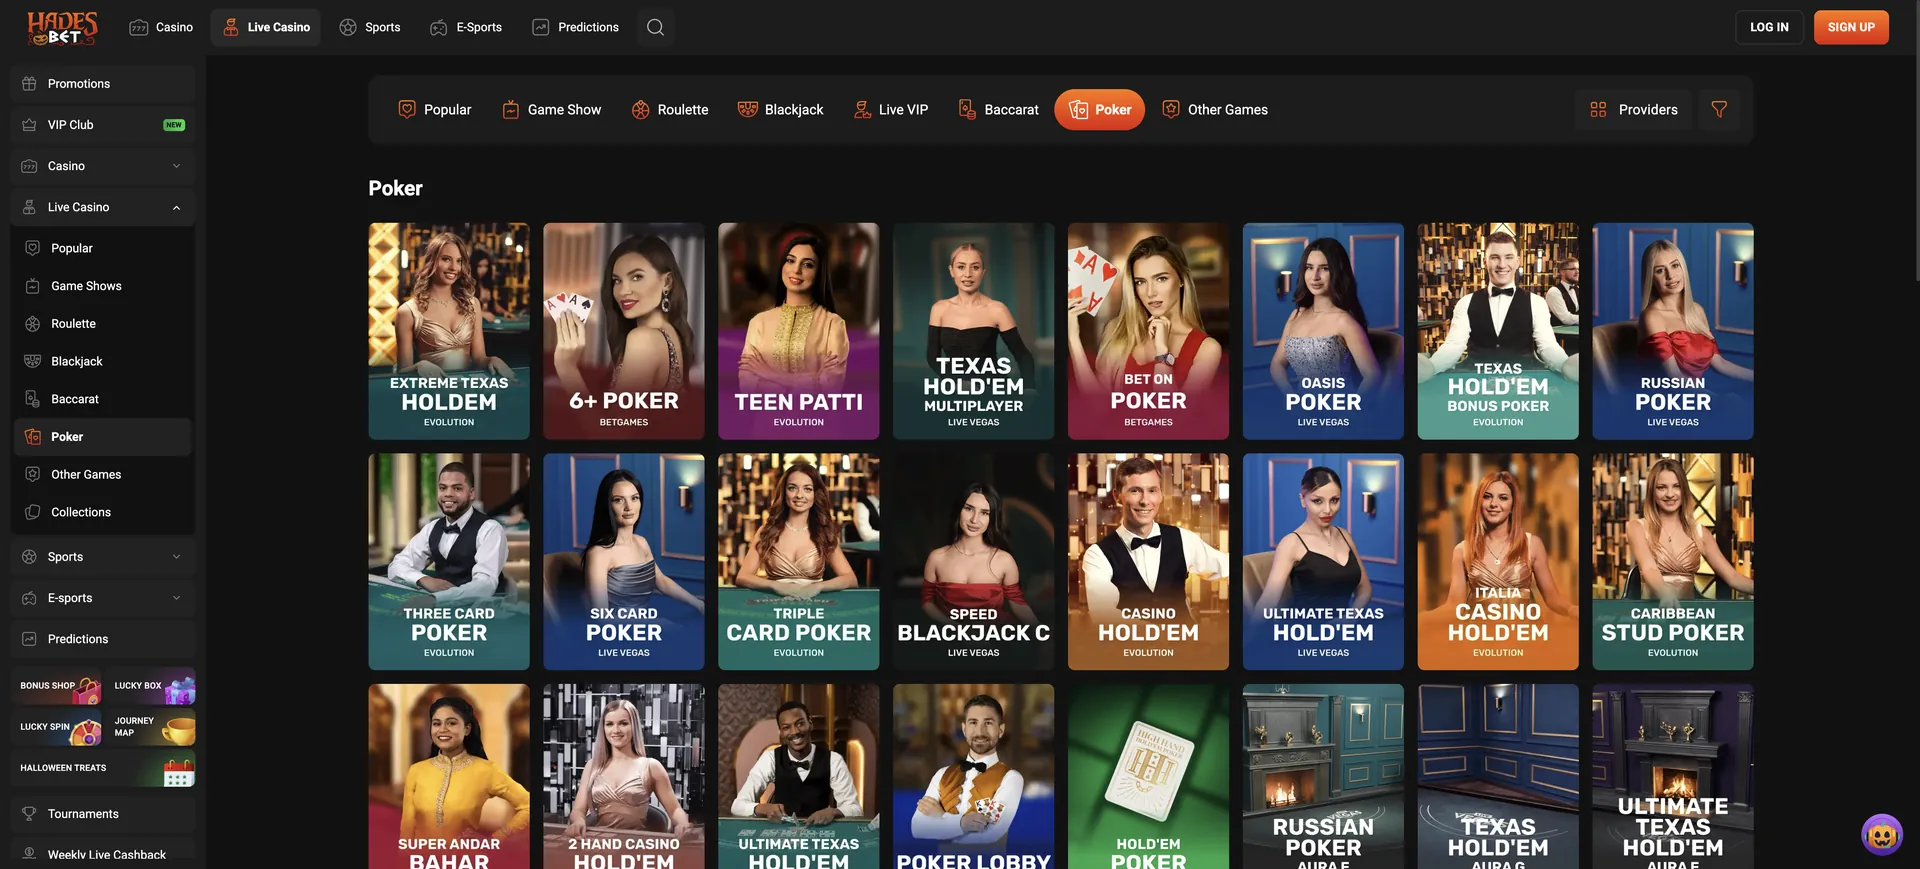Open the Three Card Poker game
Viewport: 1920px width, 869px height.
(x=449, y=562)
